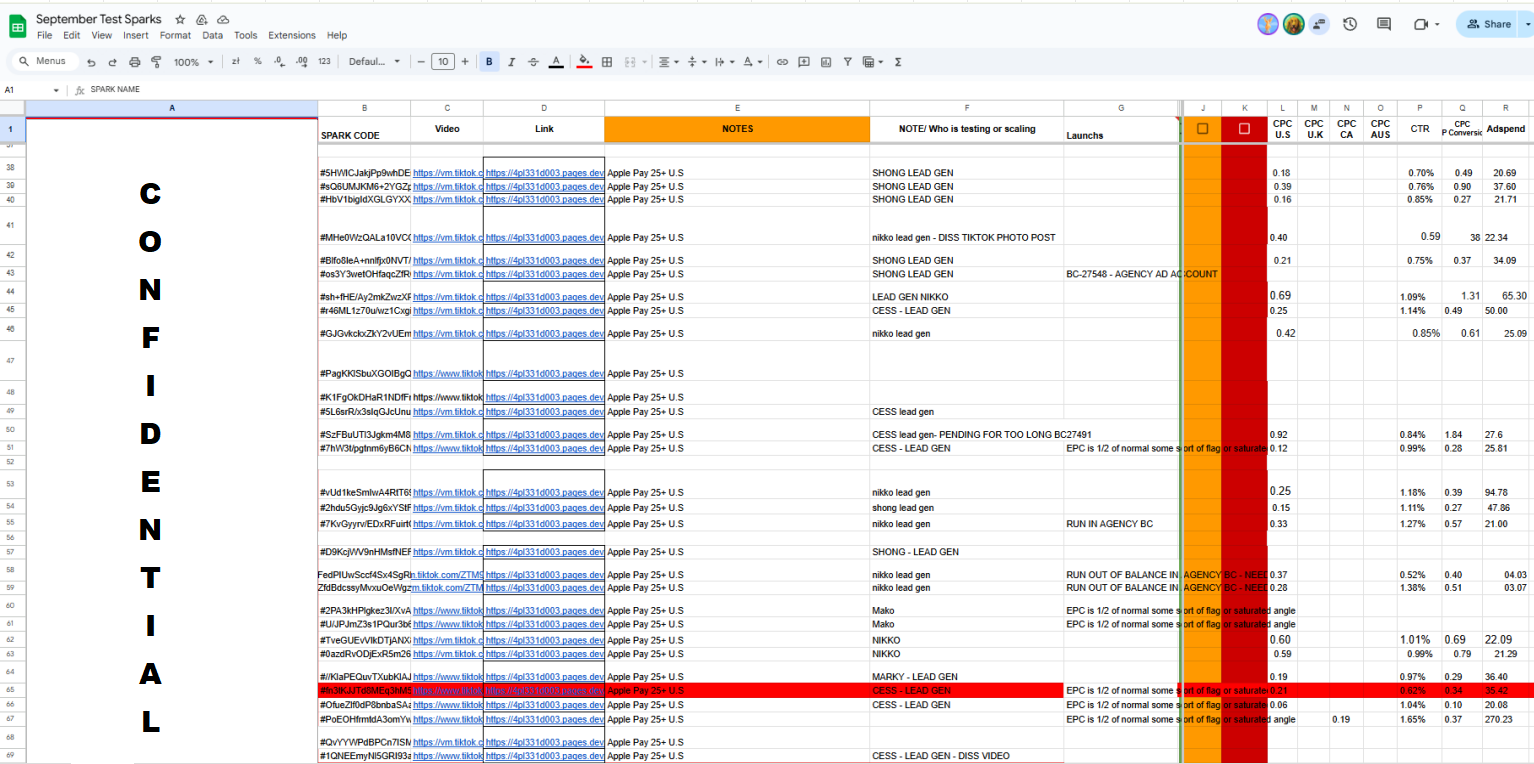Viewport: 1534px width, 764px height.
Task: Open the borders tool
Action: click(607, 62)
